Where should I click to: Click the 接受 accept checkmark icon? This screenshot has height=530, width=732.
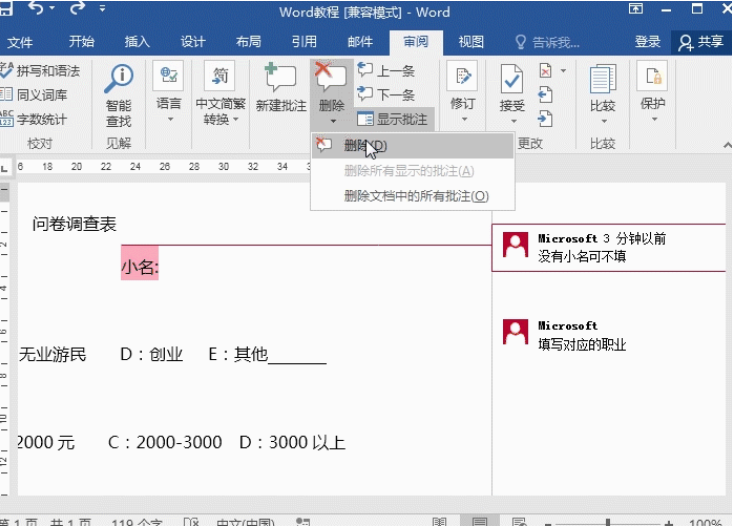pyautogui.click(x=512, y=79)
